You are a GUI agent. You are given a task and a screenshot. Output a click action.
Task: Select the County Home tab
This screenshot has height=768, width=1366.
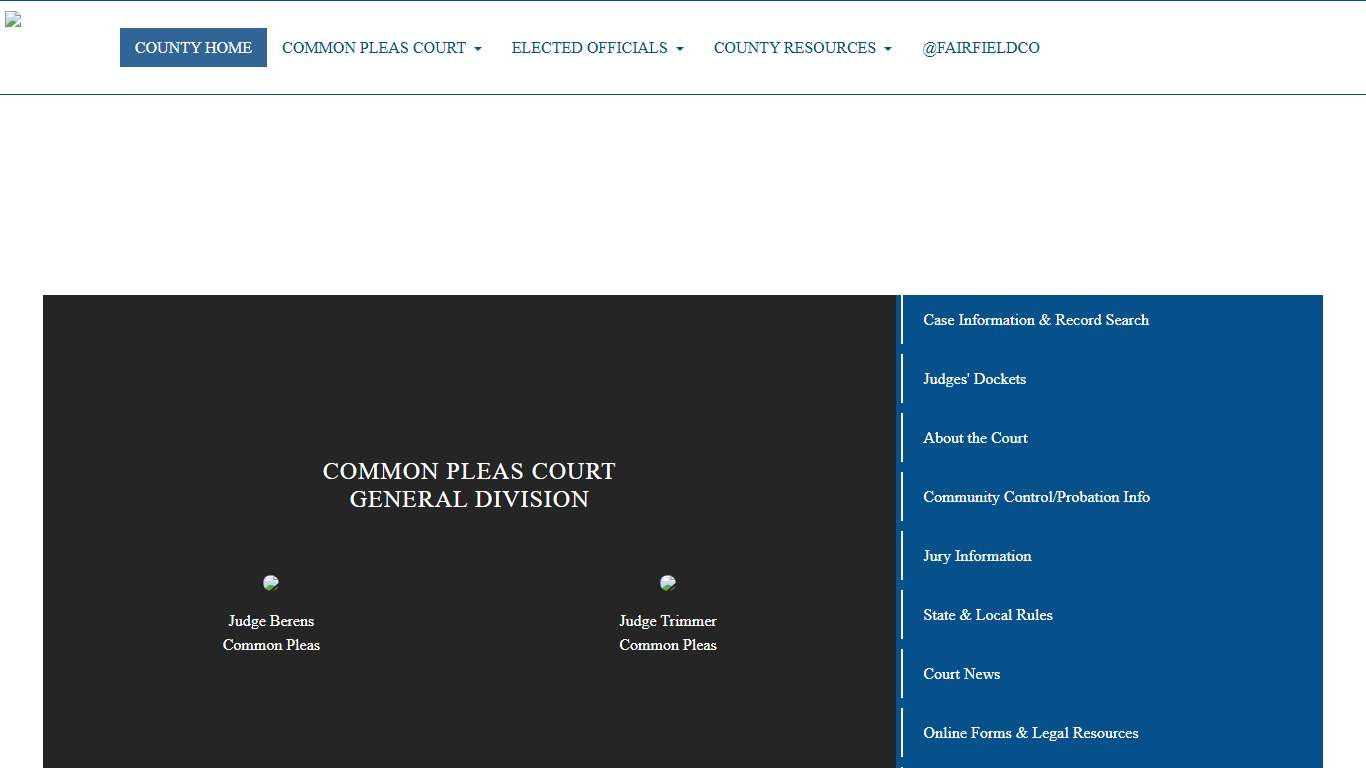point(193,47)
